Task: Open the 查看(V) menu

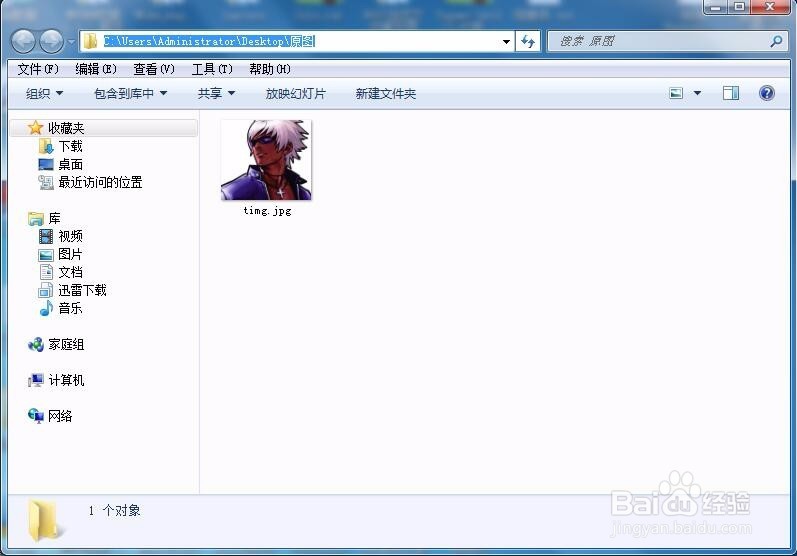Action: point(154,69)
